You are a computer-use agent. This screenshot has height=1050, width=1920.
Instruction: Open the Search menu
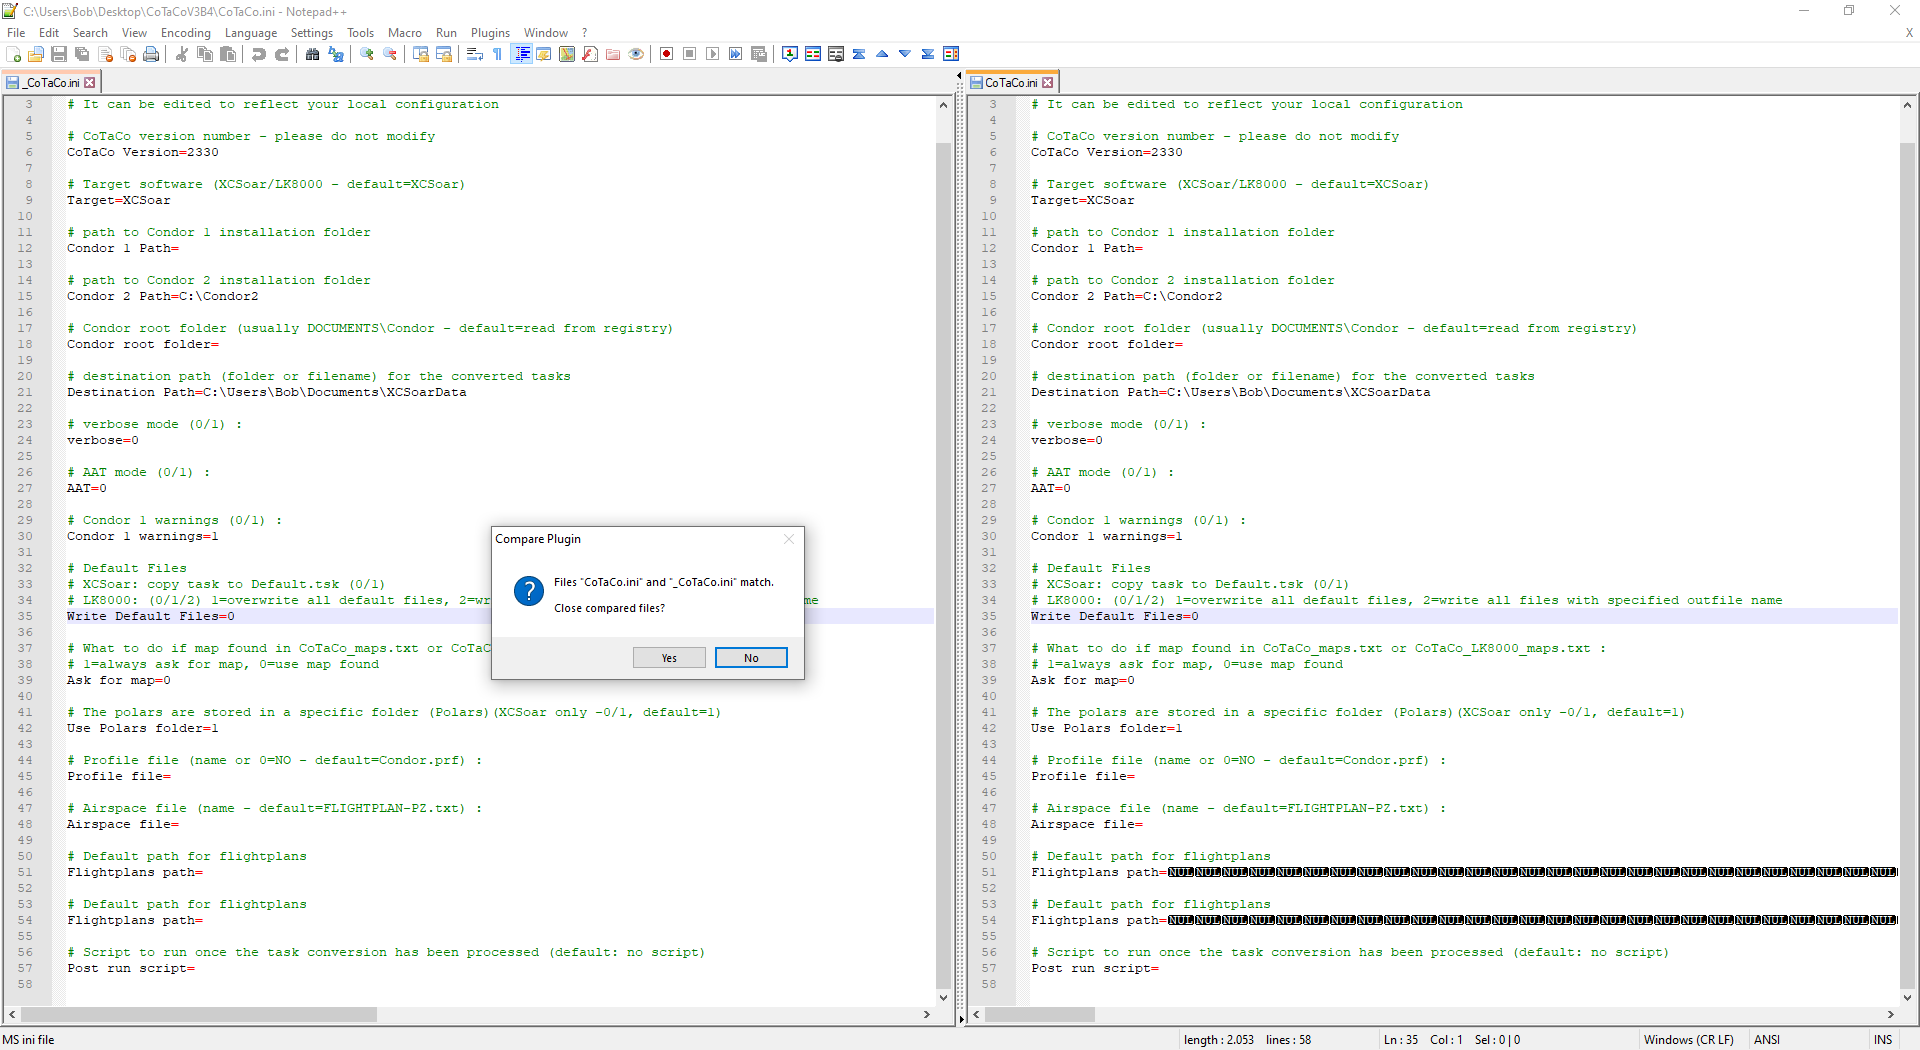click(x=90, y=33)
